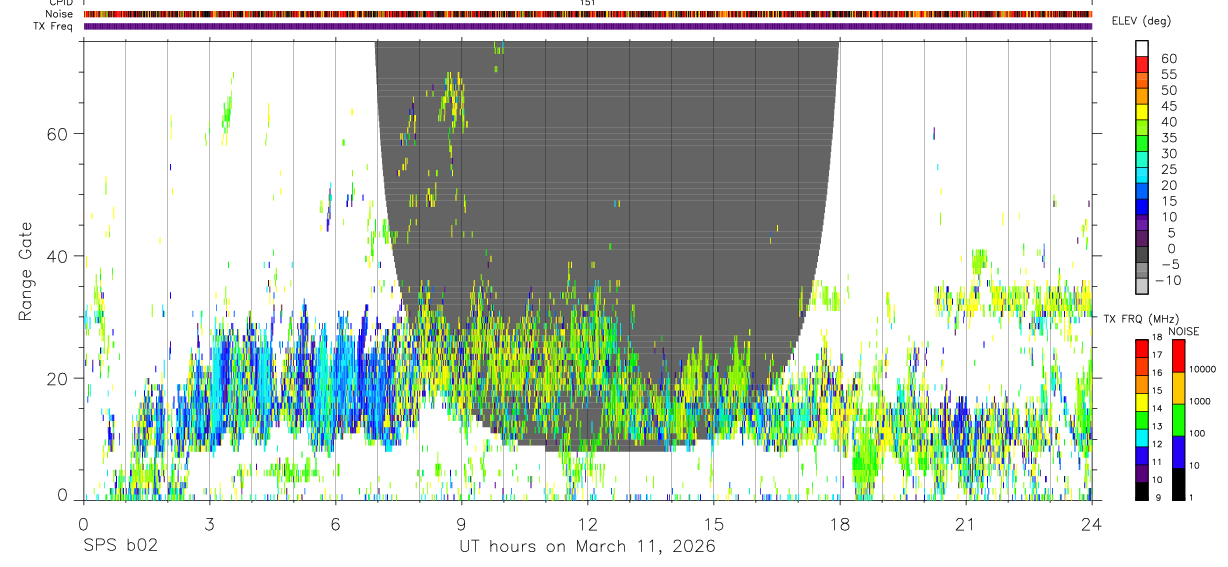
Task: Click the 'SPS b02' label
Action: click(120, 547)
